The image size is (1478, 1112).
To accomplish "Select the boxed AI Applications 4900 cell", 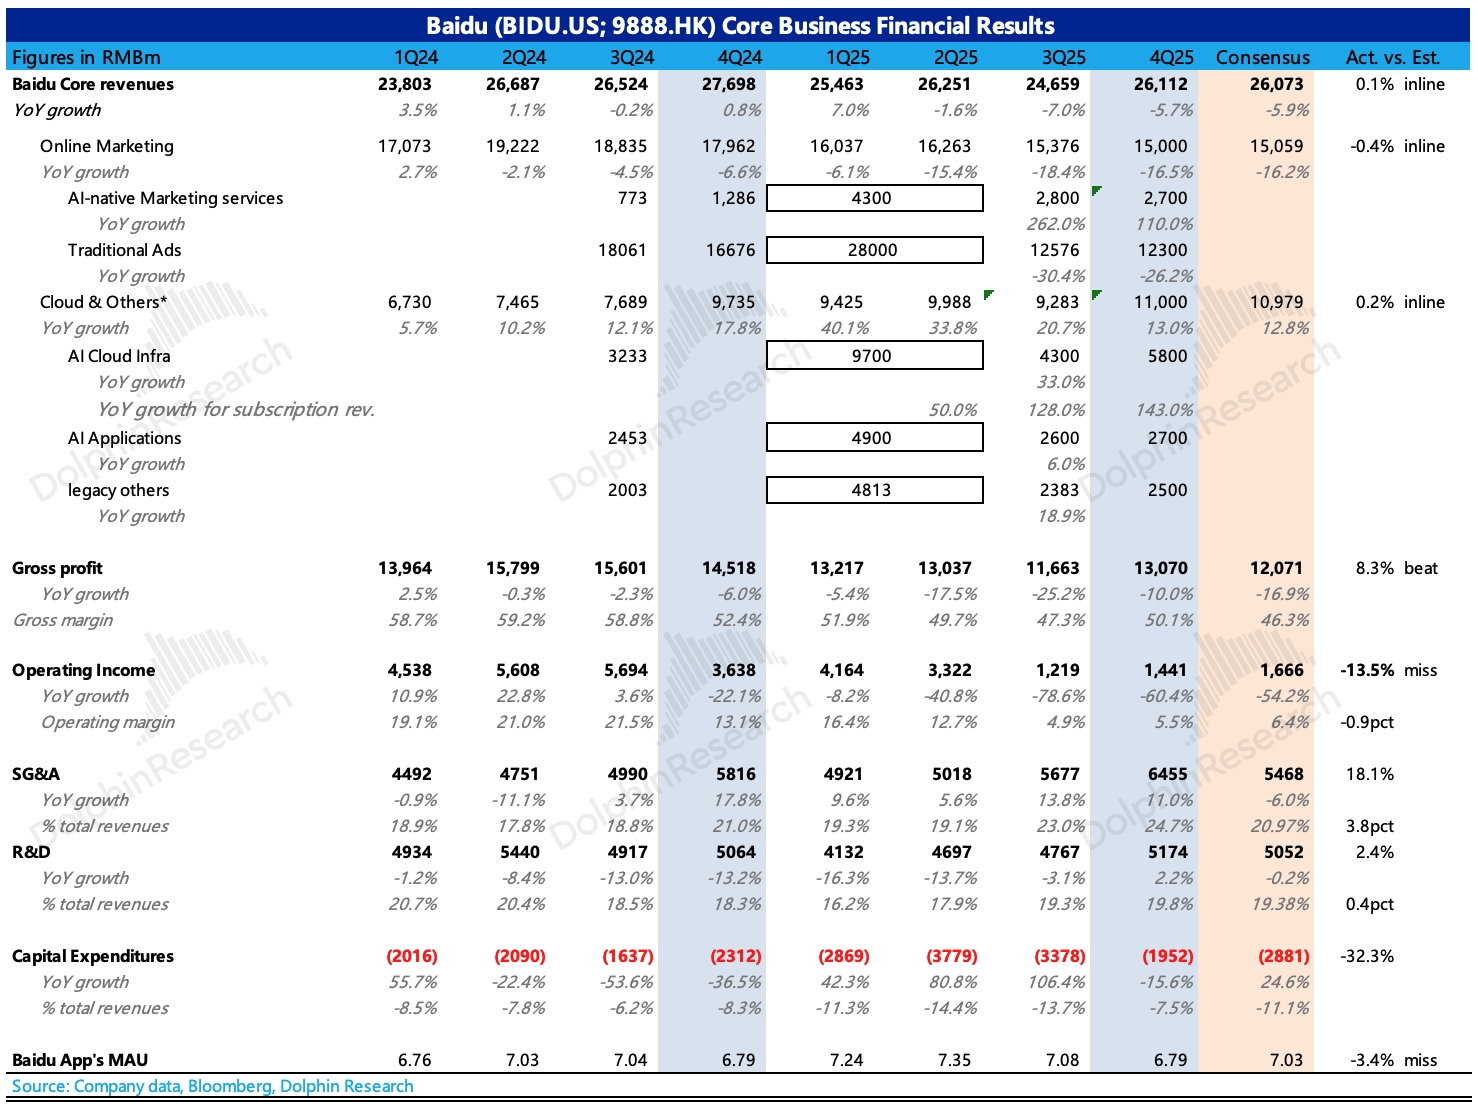I will pyautogui.click(x=874, y=438).
